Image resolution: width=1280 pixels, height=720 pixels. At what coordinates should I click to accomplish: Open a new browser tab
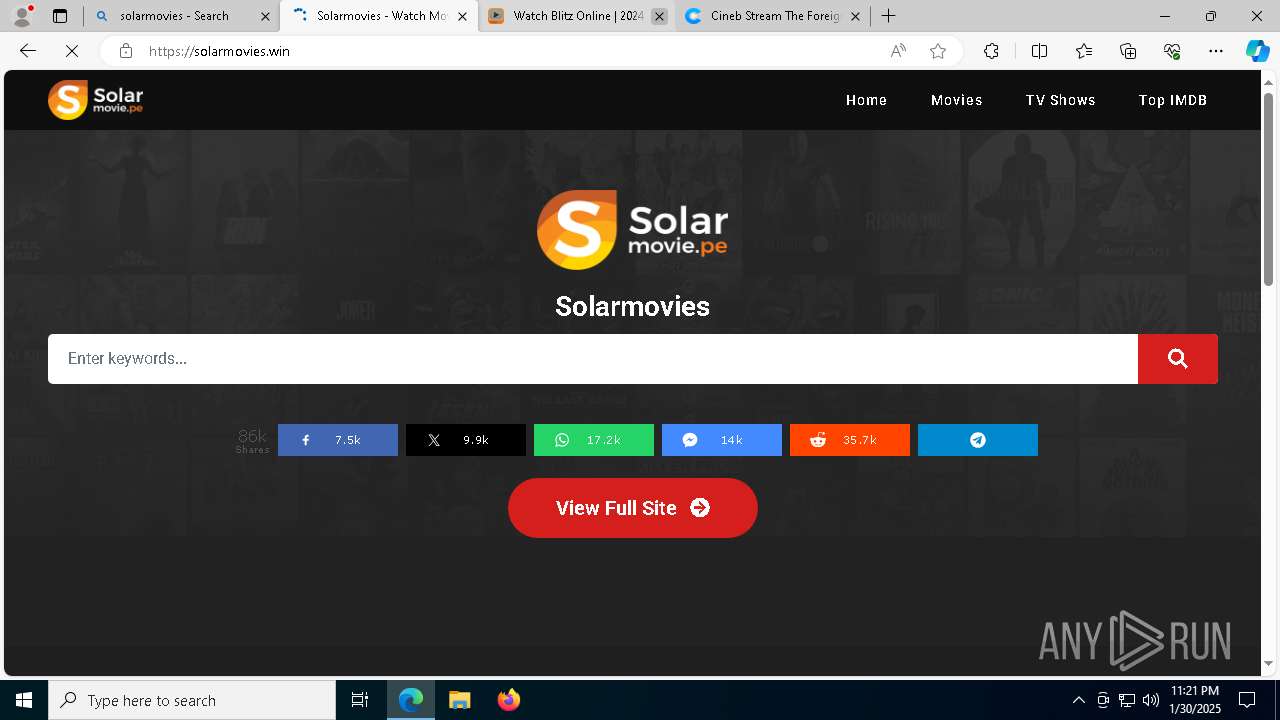coord(888,16)
